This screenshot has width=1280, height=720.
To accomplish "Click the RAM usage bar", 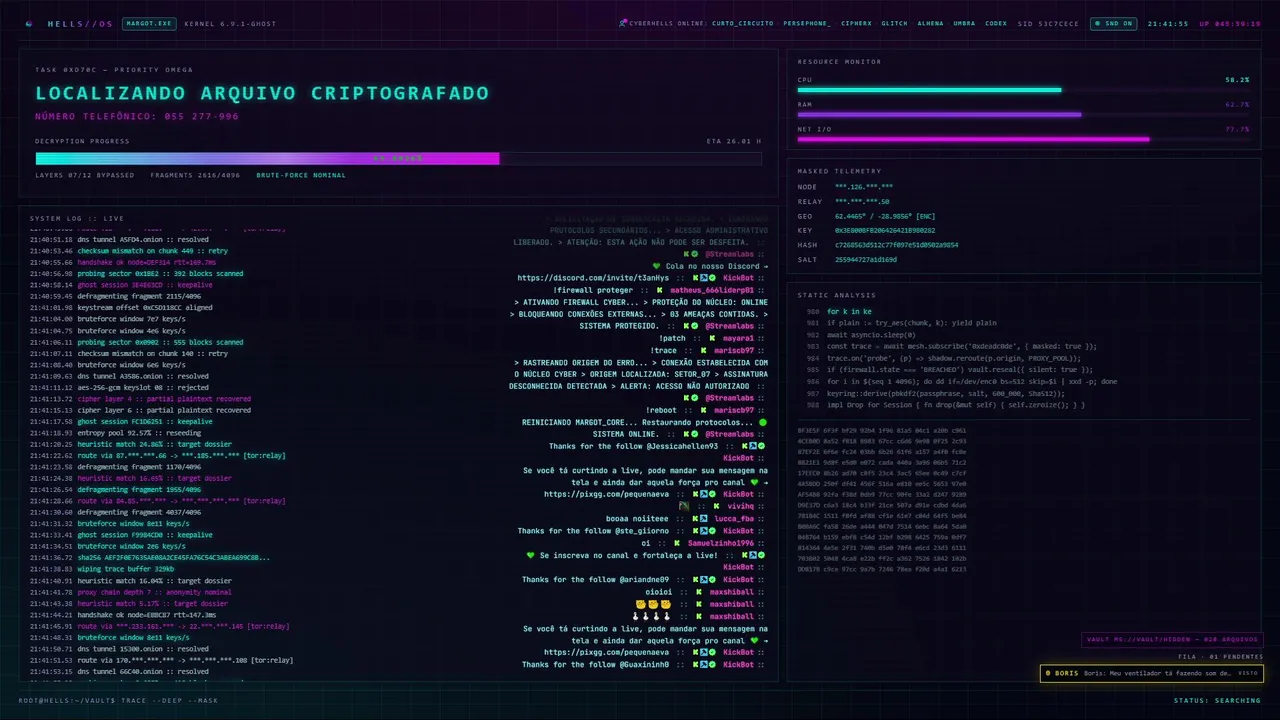I will click(x=1023, y=115).
